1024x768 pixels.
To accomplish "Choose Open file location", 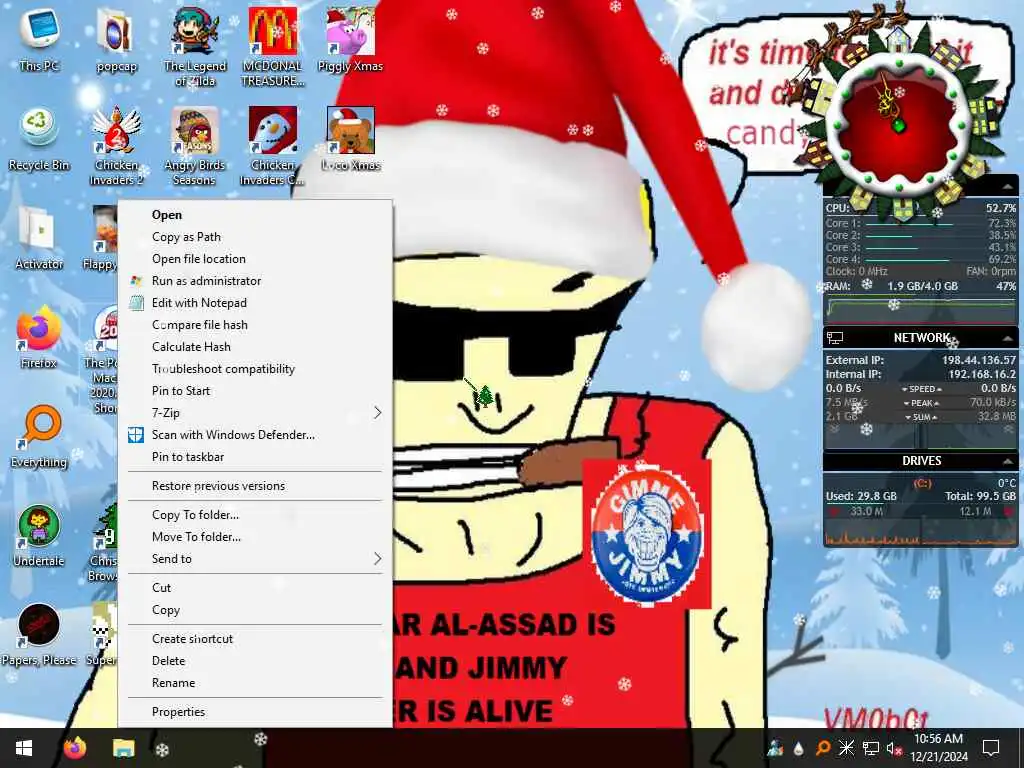I will click(255, 259).
